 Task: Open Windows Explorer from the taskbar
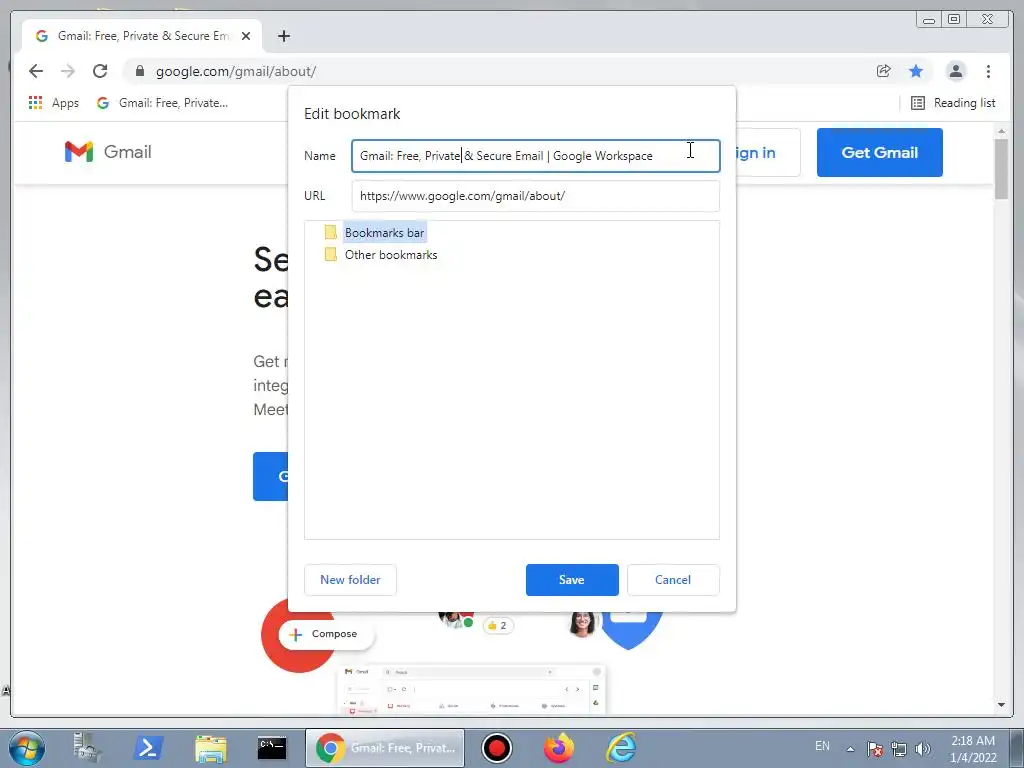tap(210, 748)
